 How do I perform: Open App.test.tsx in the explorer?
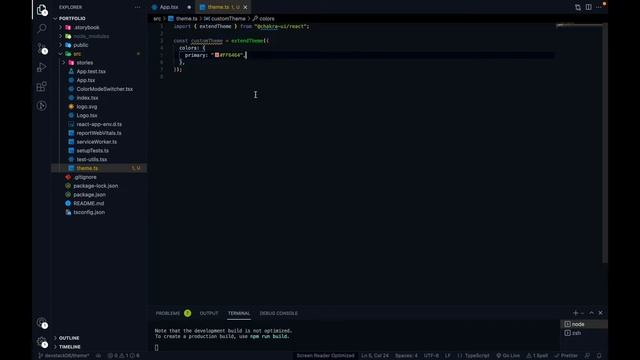click(91, 71)
